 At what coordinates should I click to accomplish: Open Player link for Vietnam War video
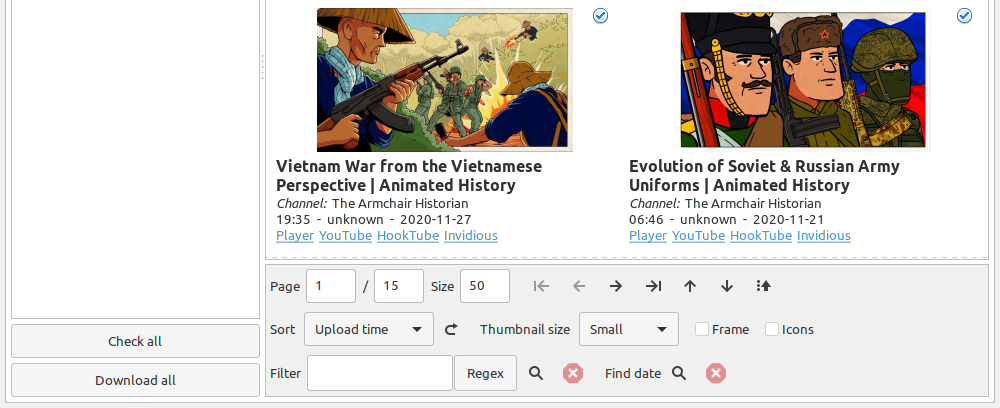coord(295,236)
